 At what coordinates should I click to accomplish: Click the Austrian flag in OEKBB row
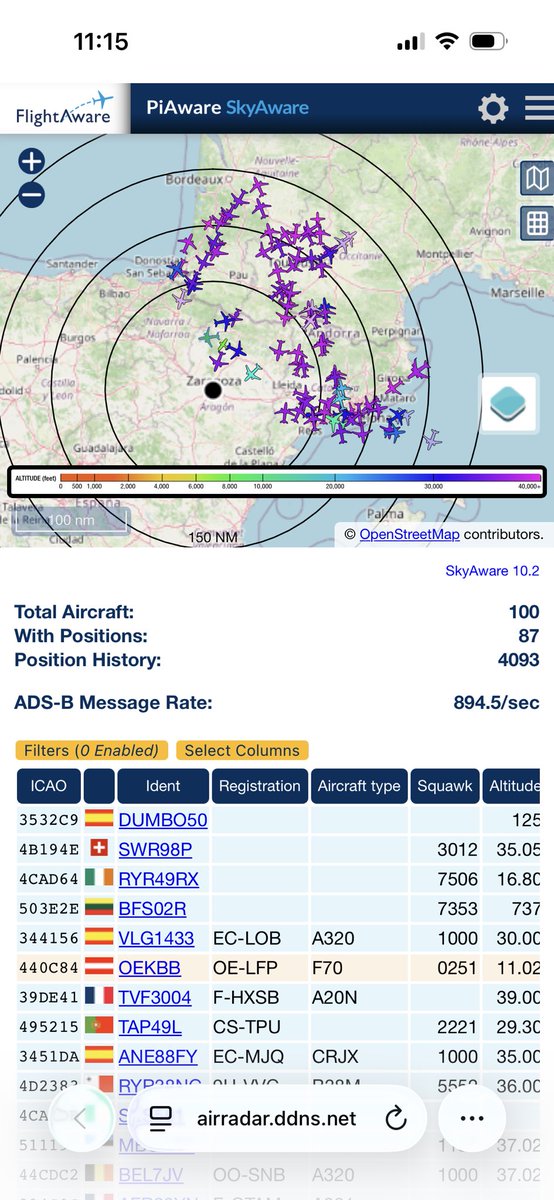coord(99,968)
